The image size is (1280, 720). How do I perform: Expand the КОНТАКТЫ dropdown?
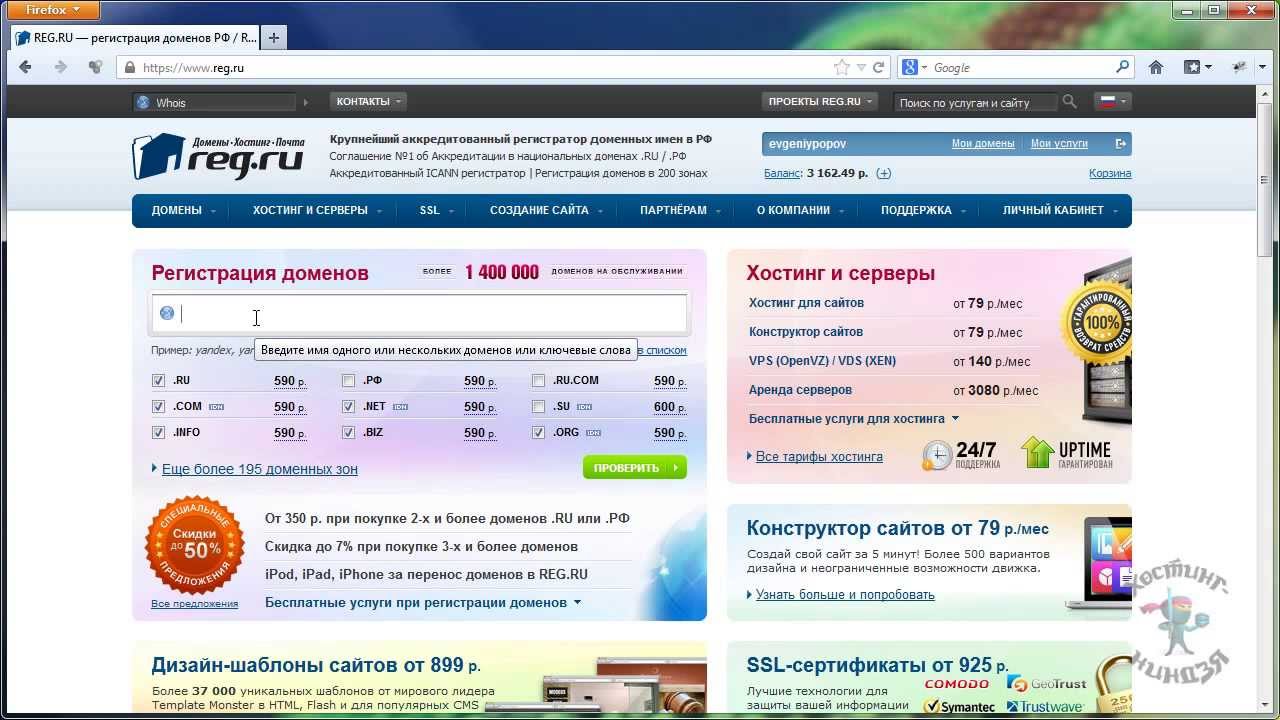pyautogui.click(x=369, y=102)
